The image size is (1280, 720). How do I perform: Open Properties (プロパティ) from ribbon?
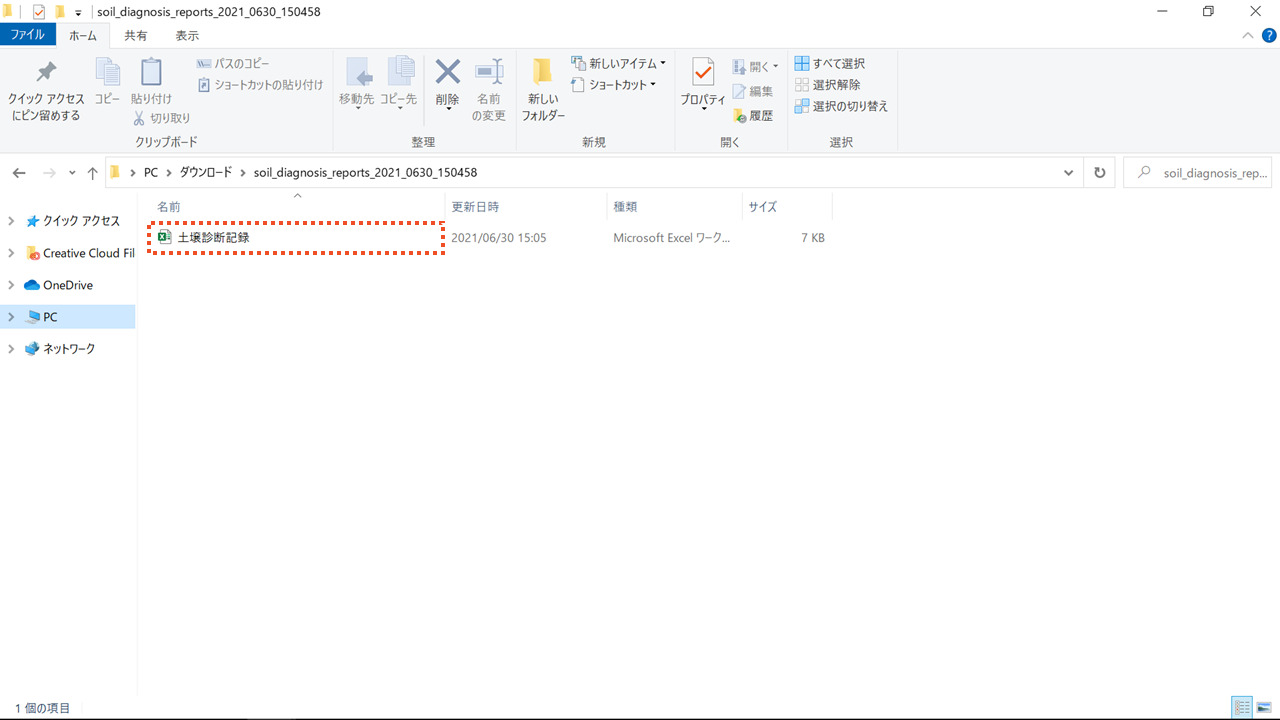point(703,83)
